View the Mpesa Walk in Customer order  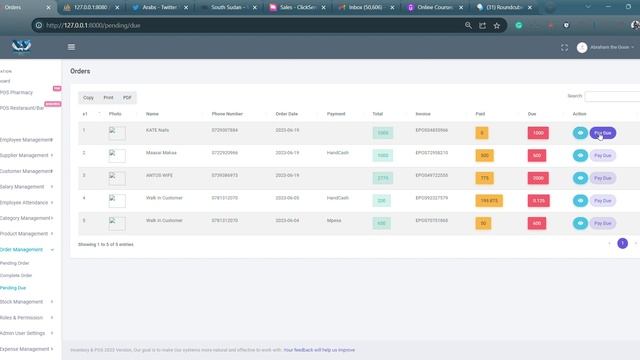pyautogui.click(x=580, y=223)
